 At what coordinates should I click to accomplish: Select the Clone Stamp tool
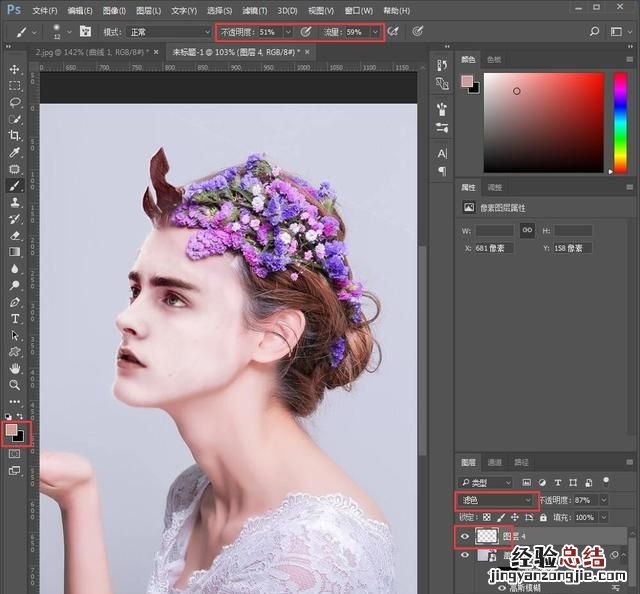pos(15,202)
